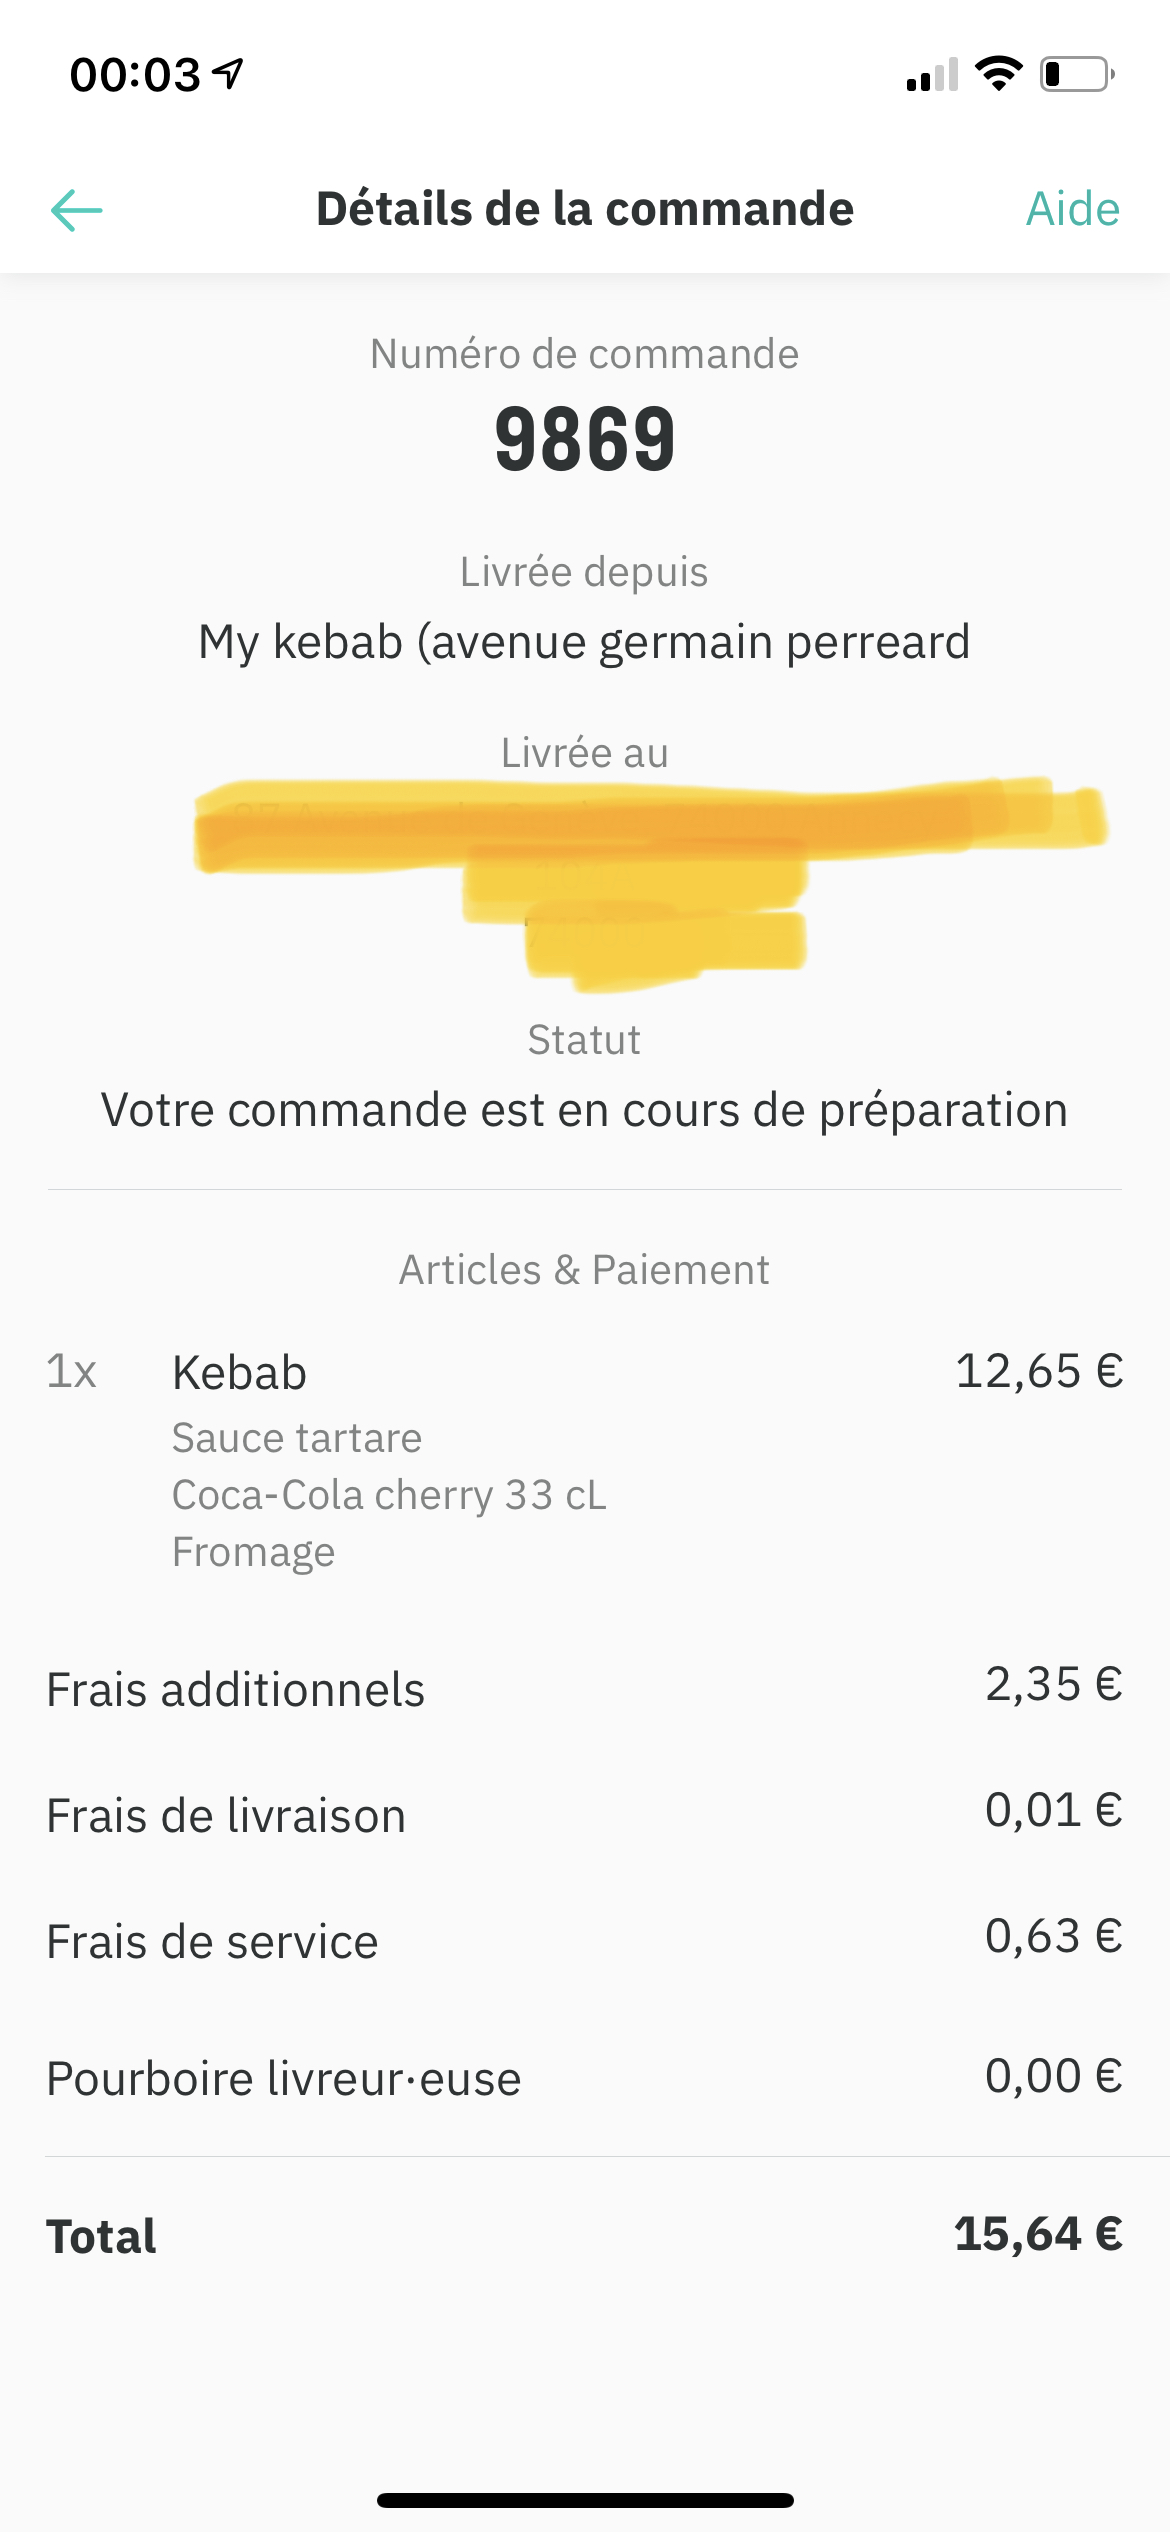The image size is (1170, 2532).
Task: Tap the order preparation status text
Action: tap(585, 1110)
